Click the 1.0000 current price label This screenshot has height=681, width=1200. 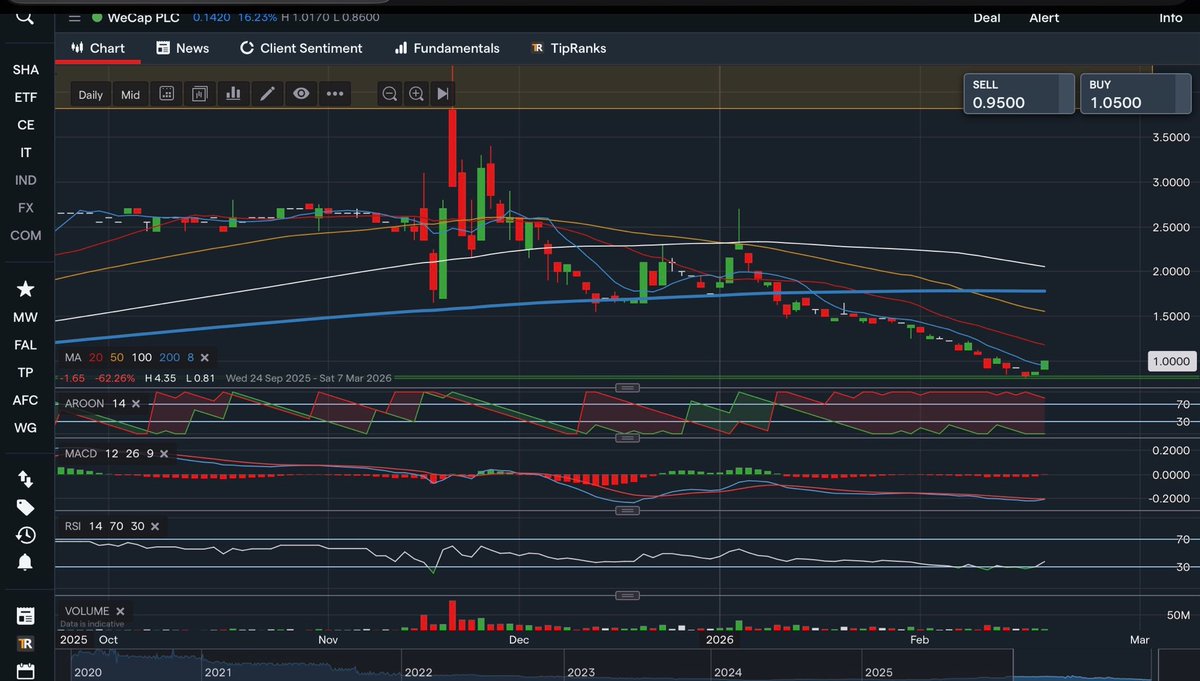coord(1169,361)
